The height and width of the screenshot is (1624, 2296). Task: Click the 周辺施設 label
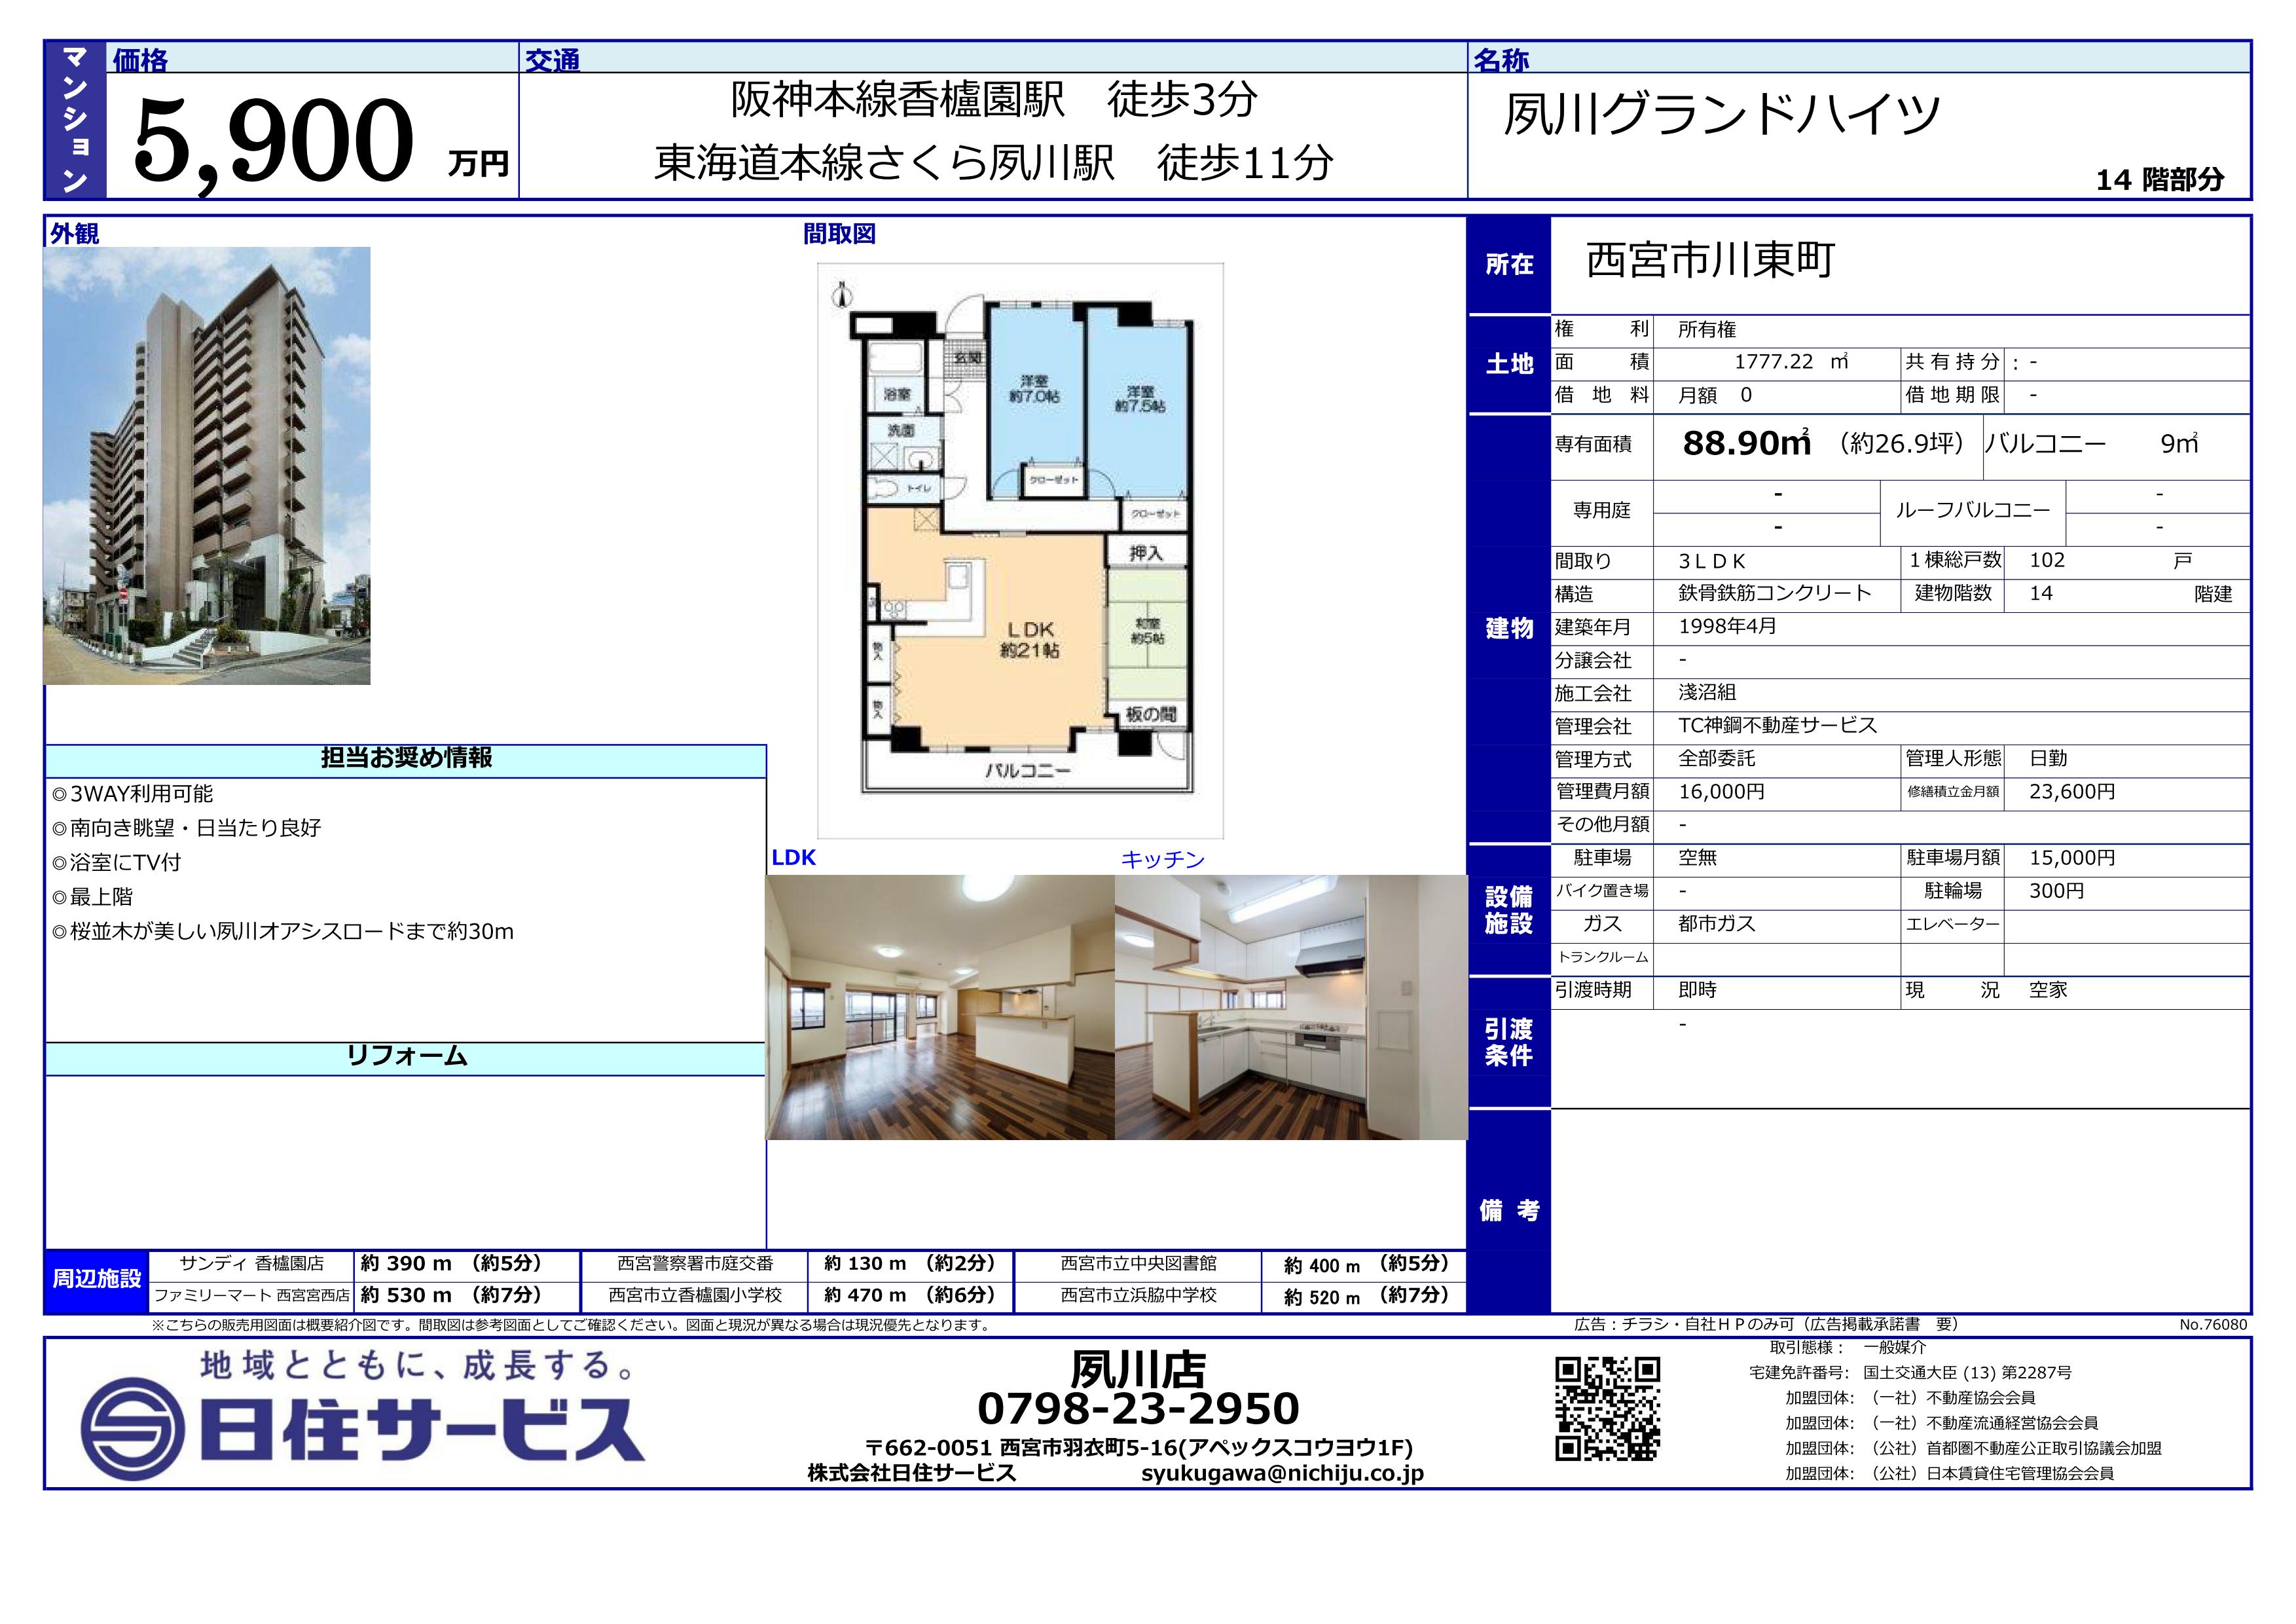coord(97,1278)
